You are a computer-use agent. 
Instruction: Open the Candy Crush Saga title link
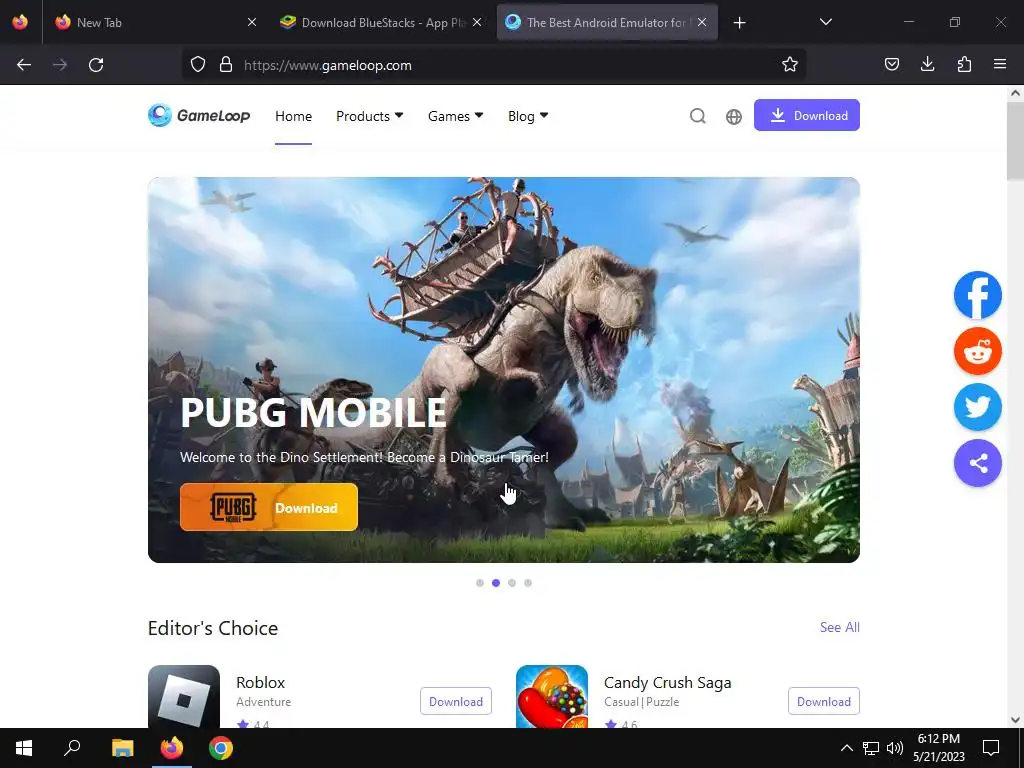pyautogui.click(x=667, y=682)
